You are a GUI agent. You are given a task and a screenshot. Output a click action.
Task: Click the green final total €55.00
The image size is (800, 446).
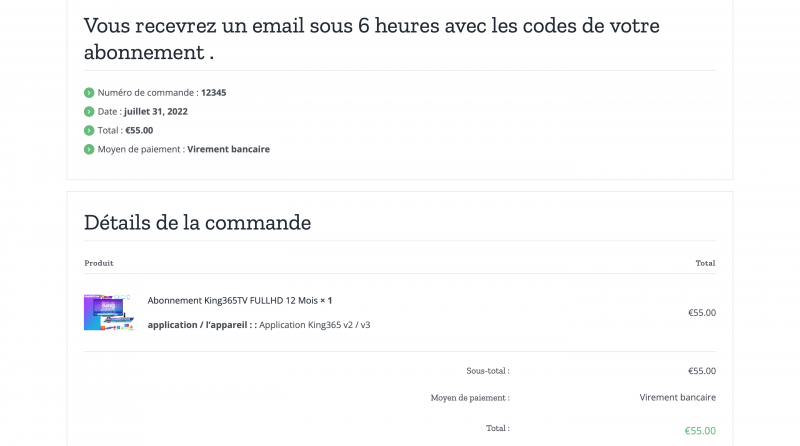700,430
